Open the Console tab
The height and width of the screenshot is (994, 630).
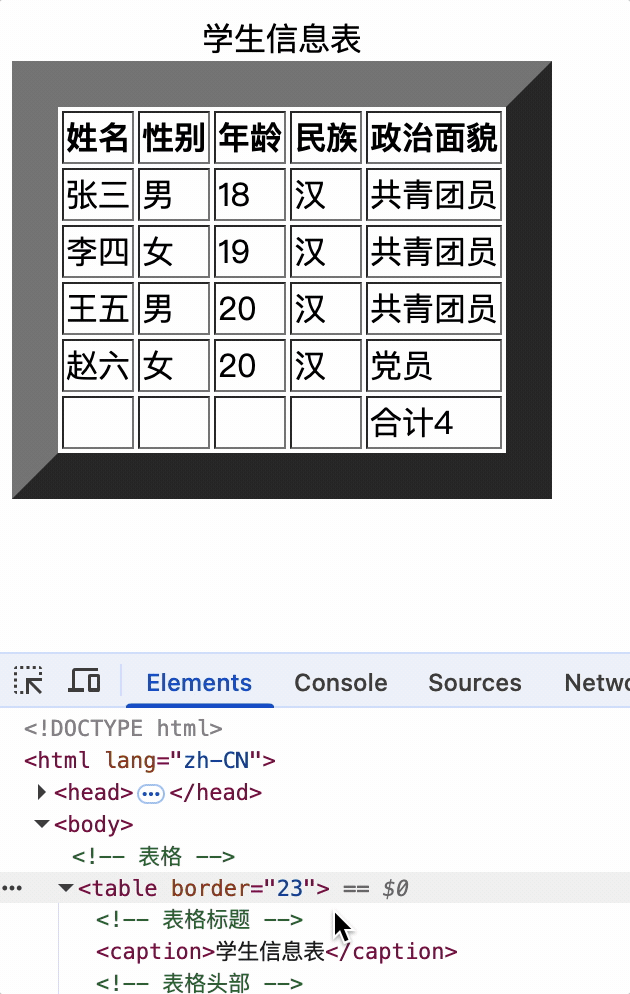[x=340, y=683]
